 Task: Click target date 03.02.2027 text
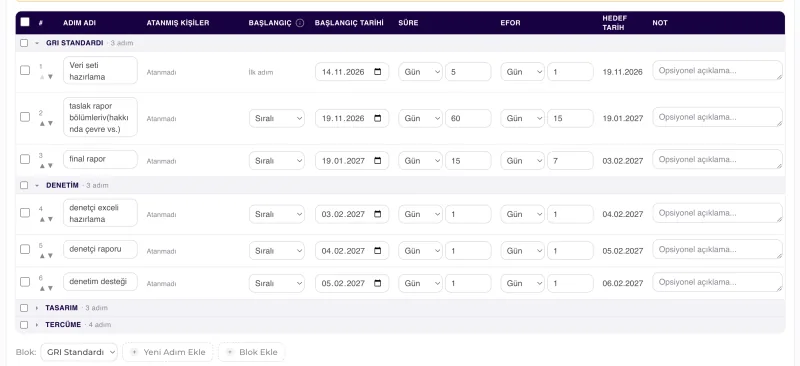point(622,161)
